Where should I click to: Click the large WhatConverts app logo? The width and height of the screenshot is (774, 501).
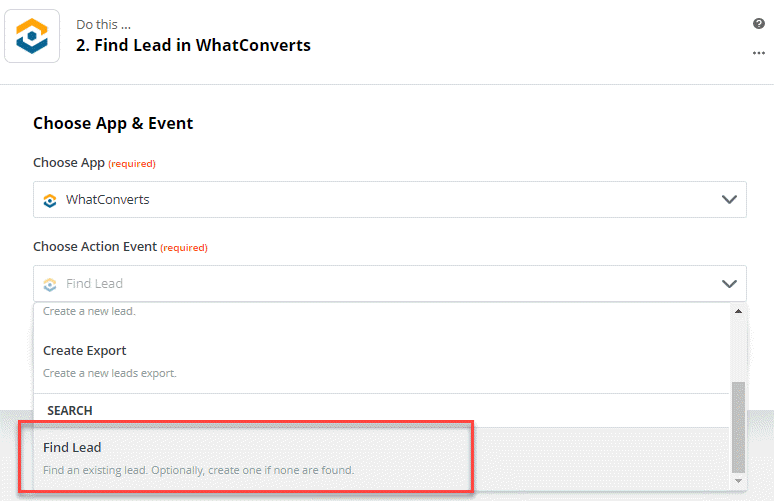32,36
